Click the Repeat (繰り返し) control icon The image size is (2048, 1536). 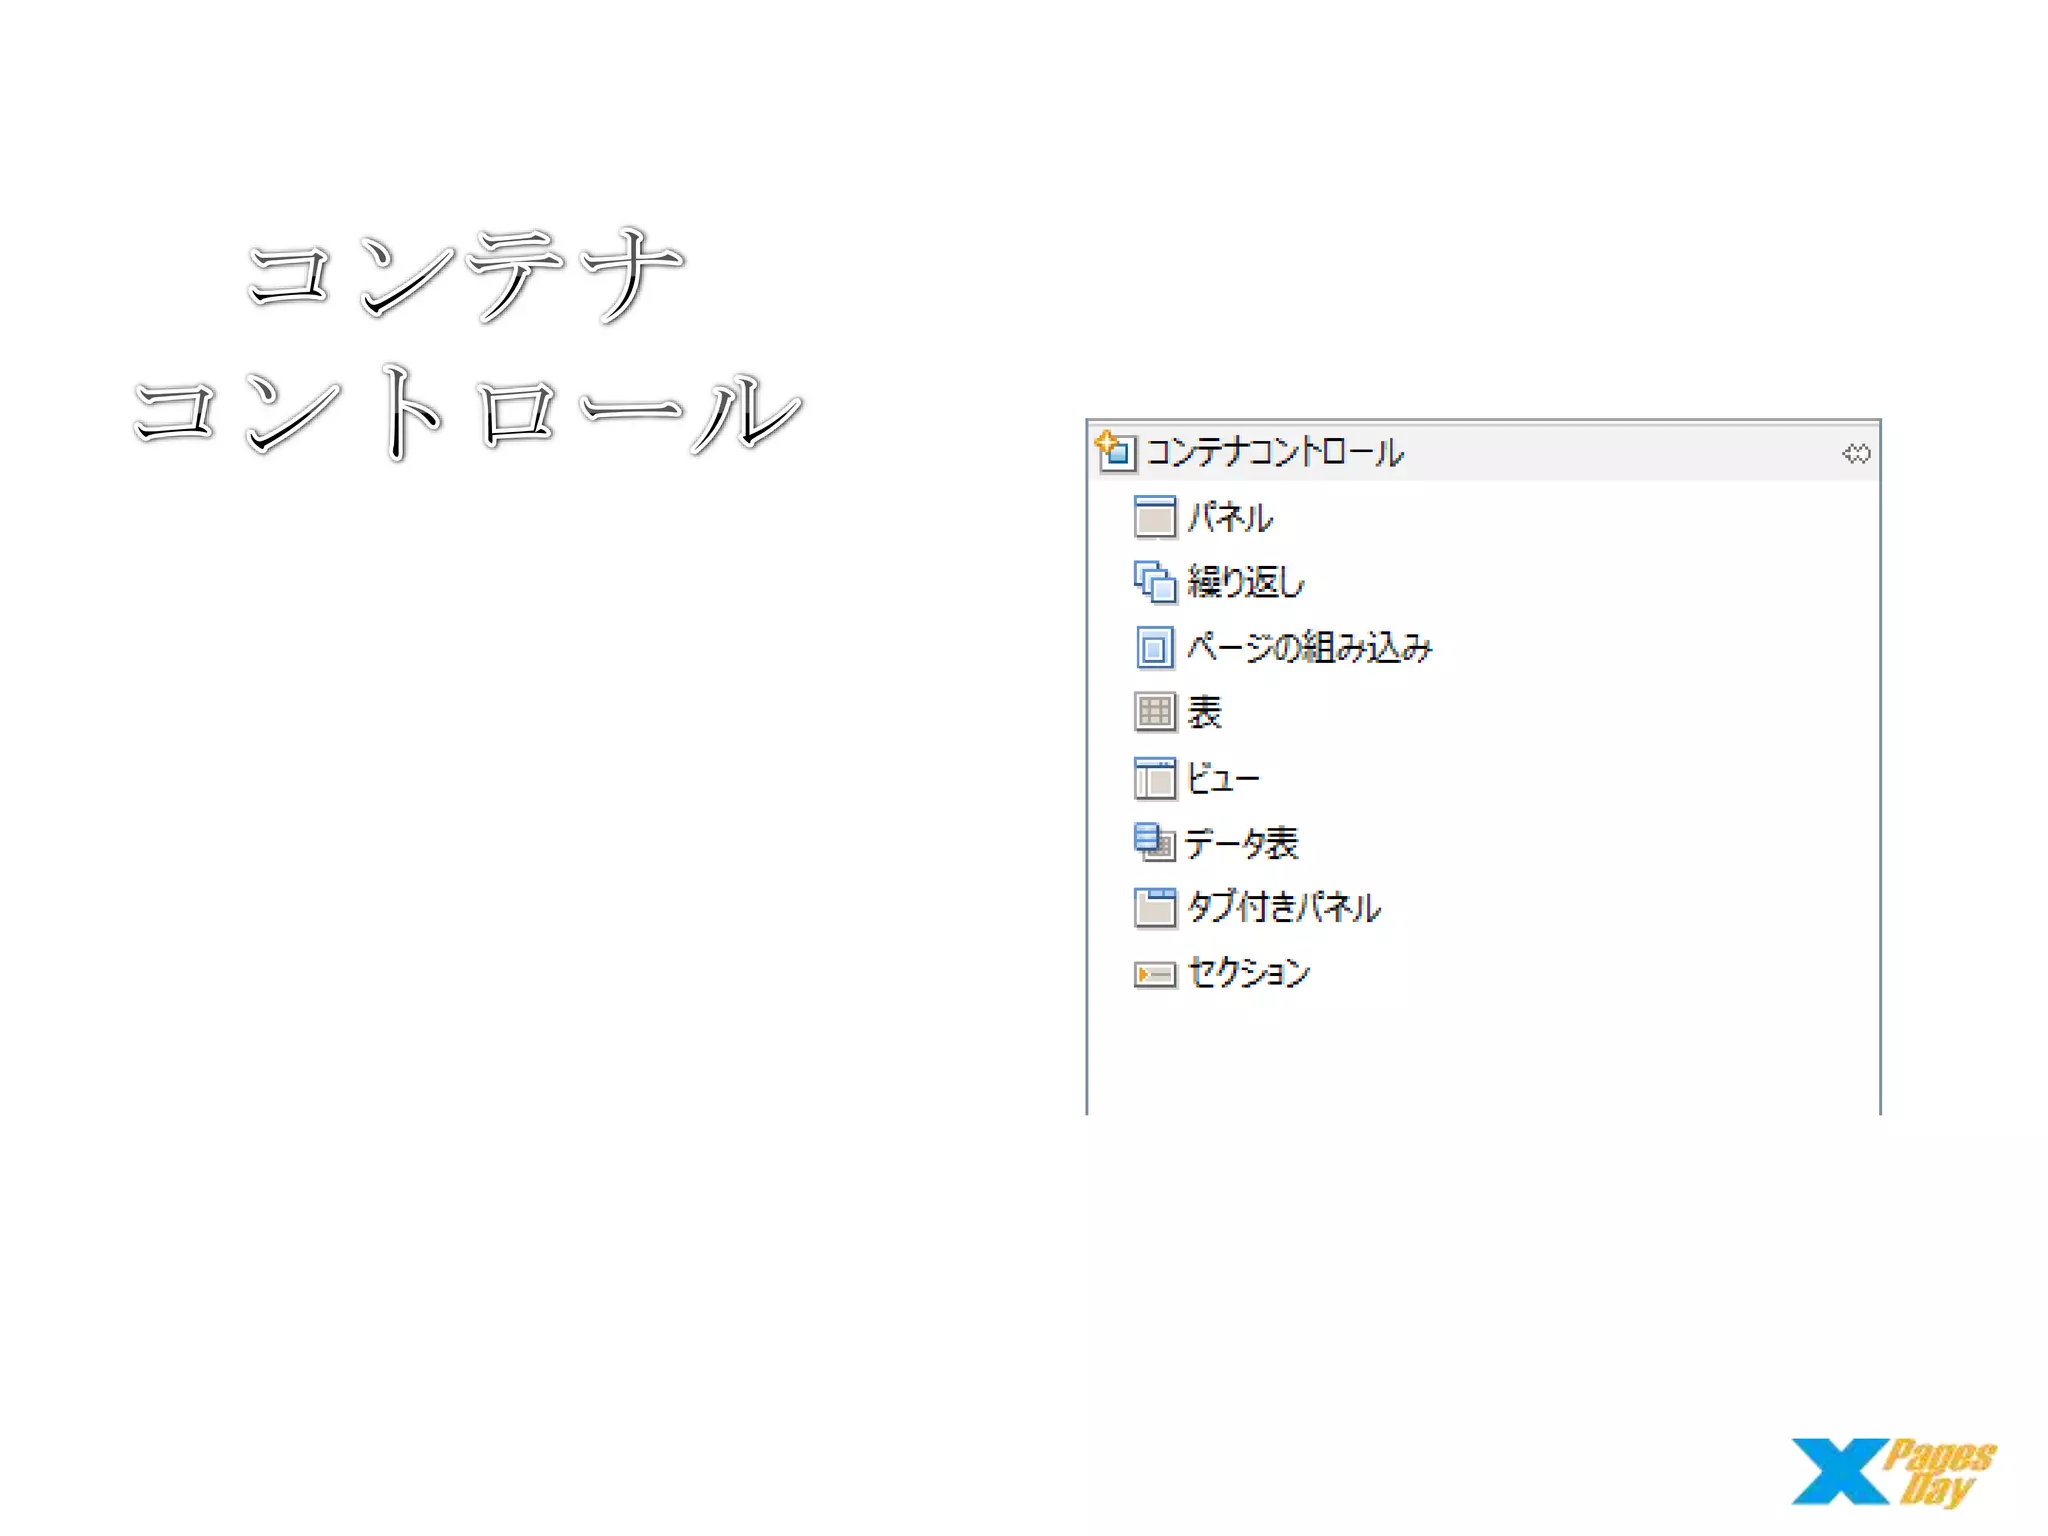click(1154, 582)
